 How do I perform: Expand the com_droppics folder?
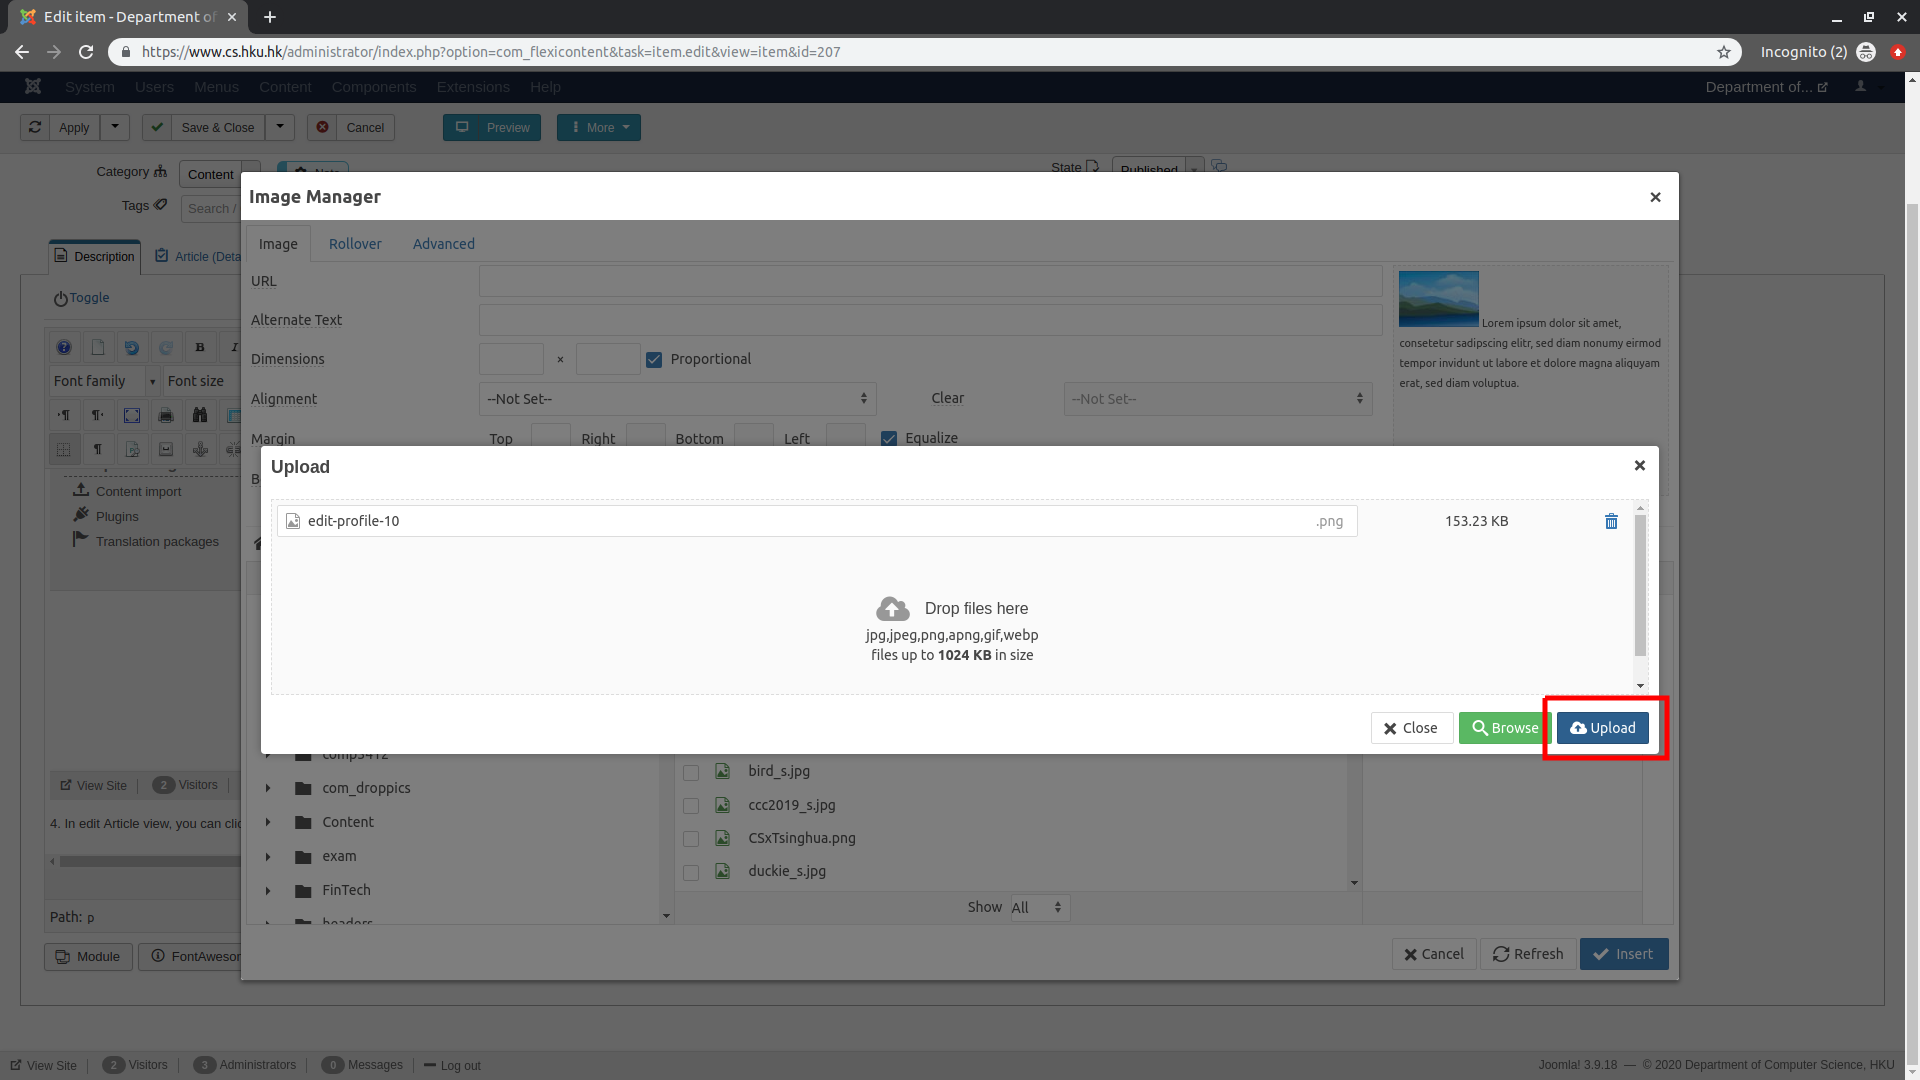268,788
